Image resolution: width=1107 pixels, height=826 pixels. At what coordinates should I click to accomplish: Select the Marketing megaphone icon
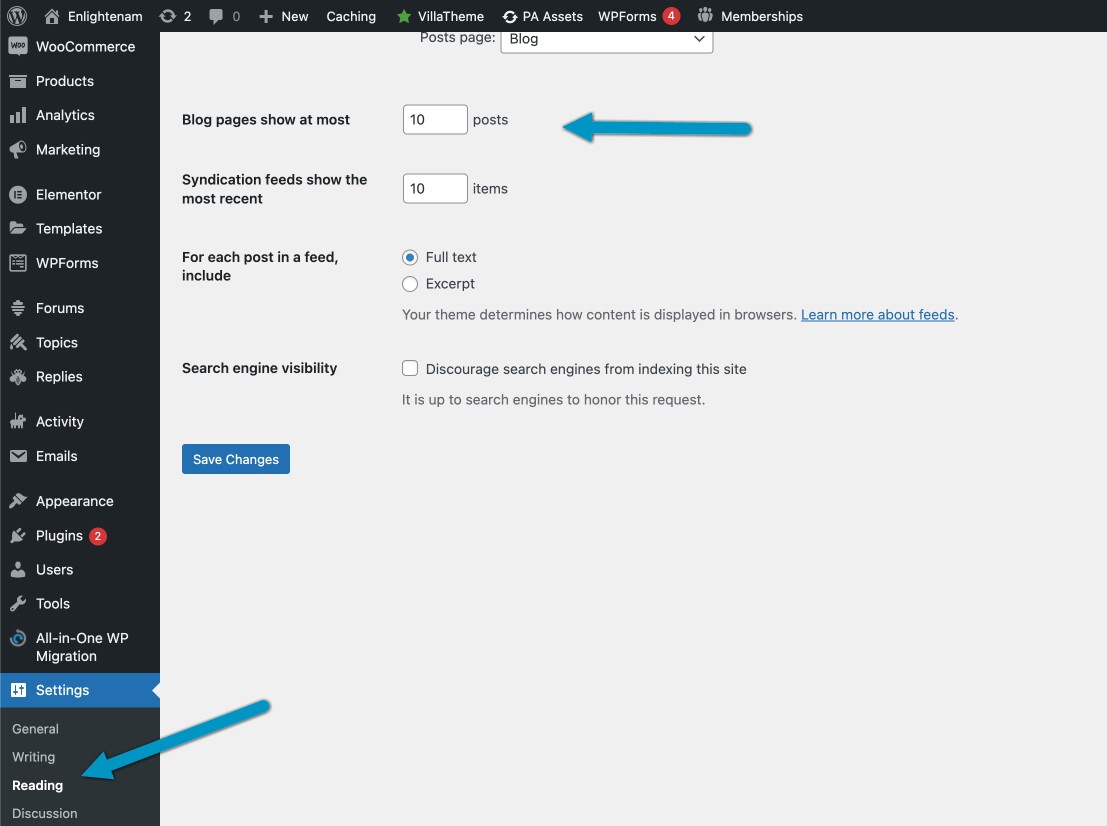pos(18,150)
